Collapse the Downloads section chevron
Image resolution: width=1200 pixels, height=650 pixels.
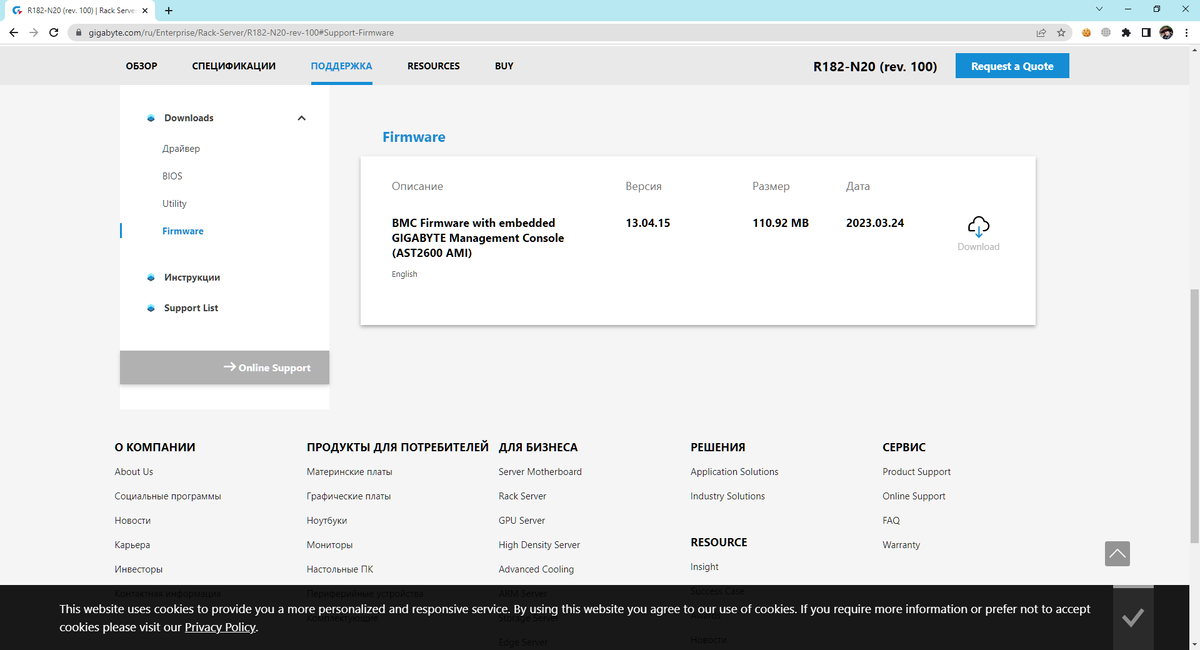point(301,118)
